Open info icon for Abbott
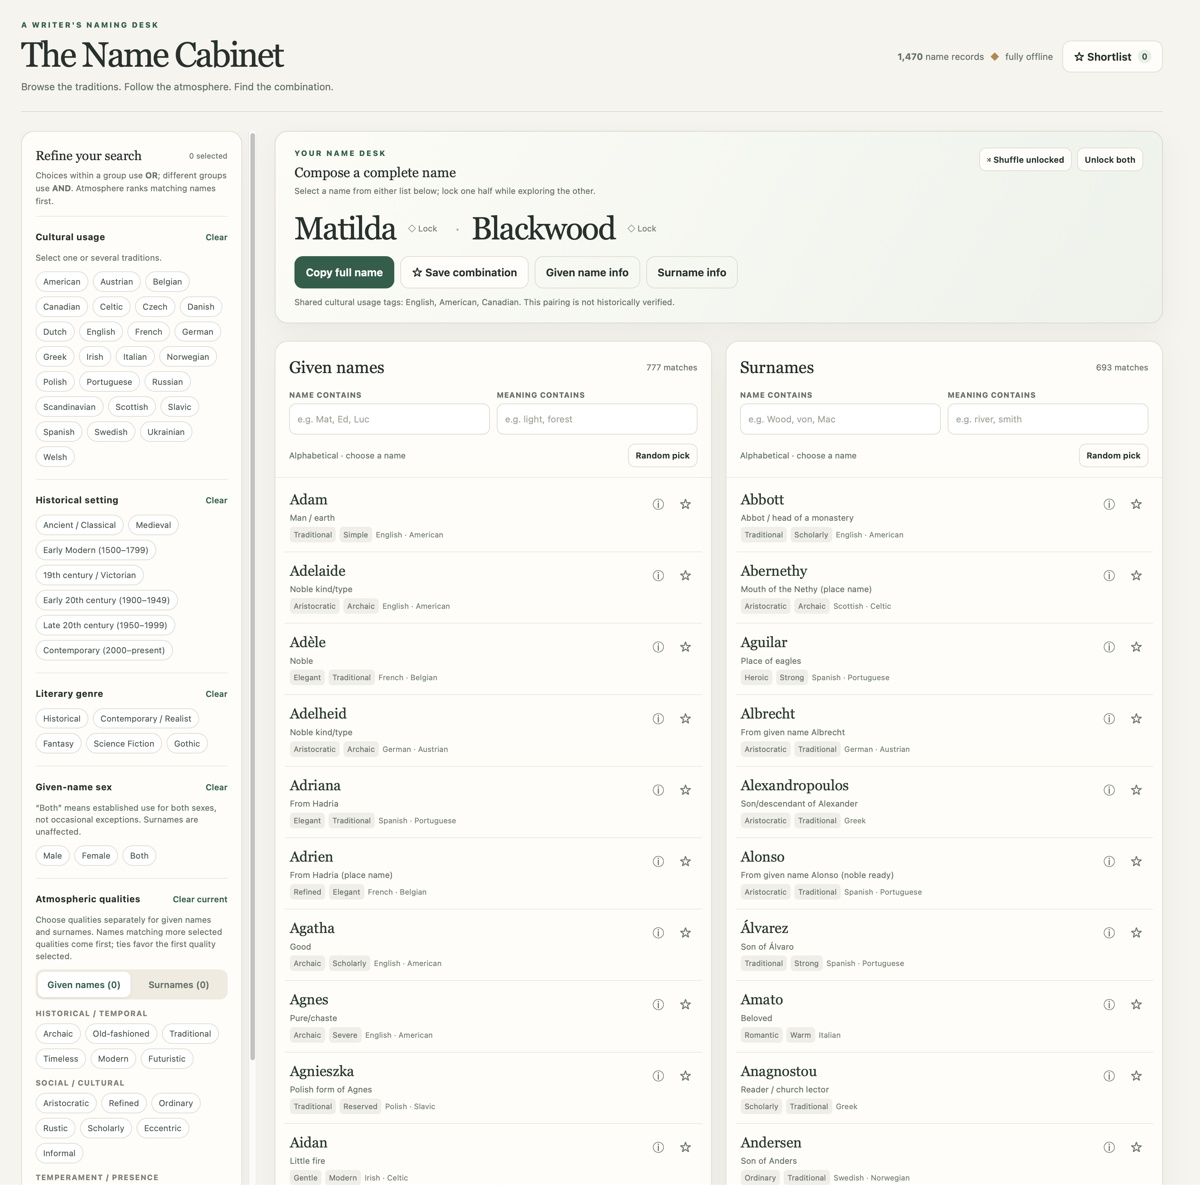The height and width of the screenshot is (1185, 1200). 1109,504
